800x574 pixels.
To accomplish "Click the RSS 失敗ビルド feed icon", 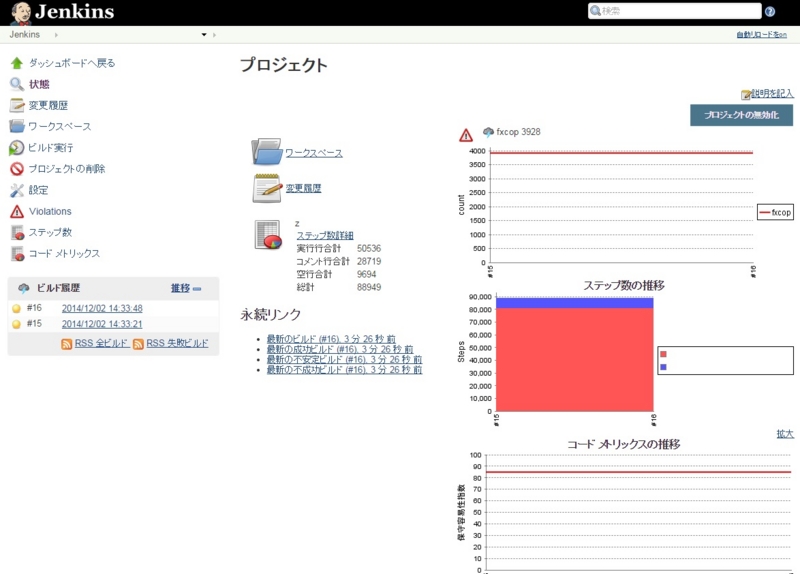I will (x=138, y=344).
